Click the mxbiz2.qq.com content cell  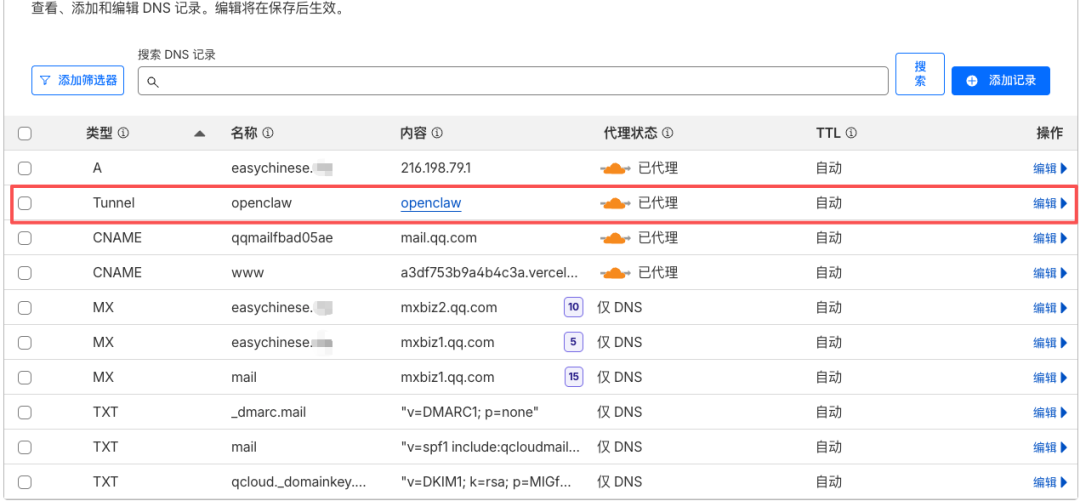click(449, 307)
